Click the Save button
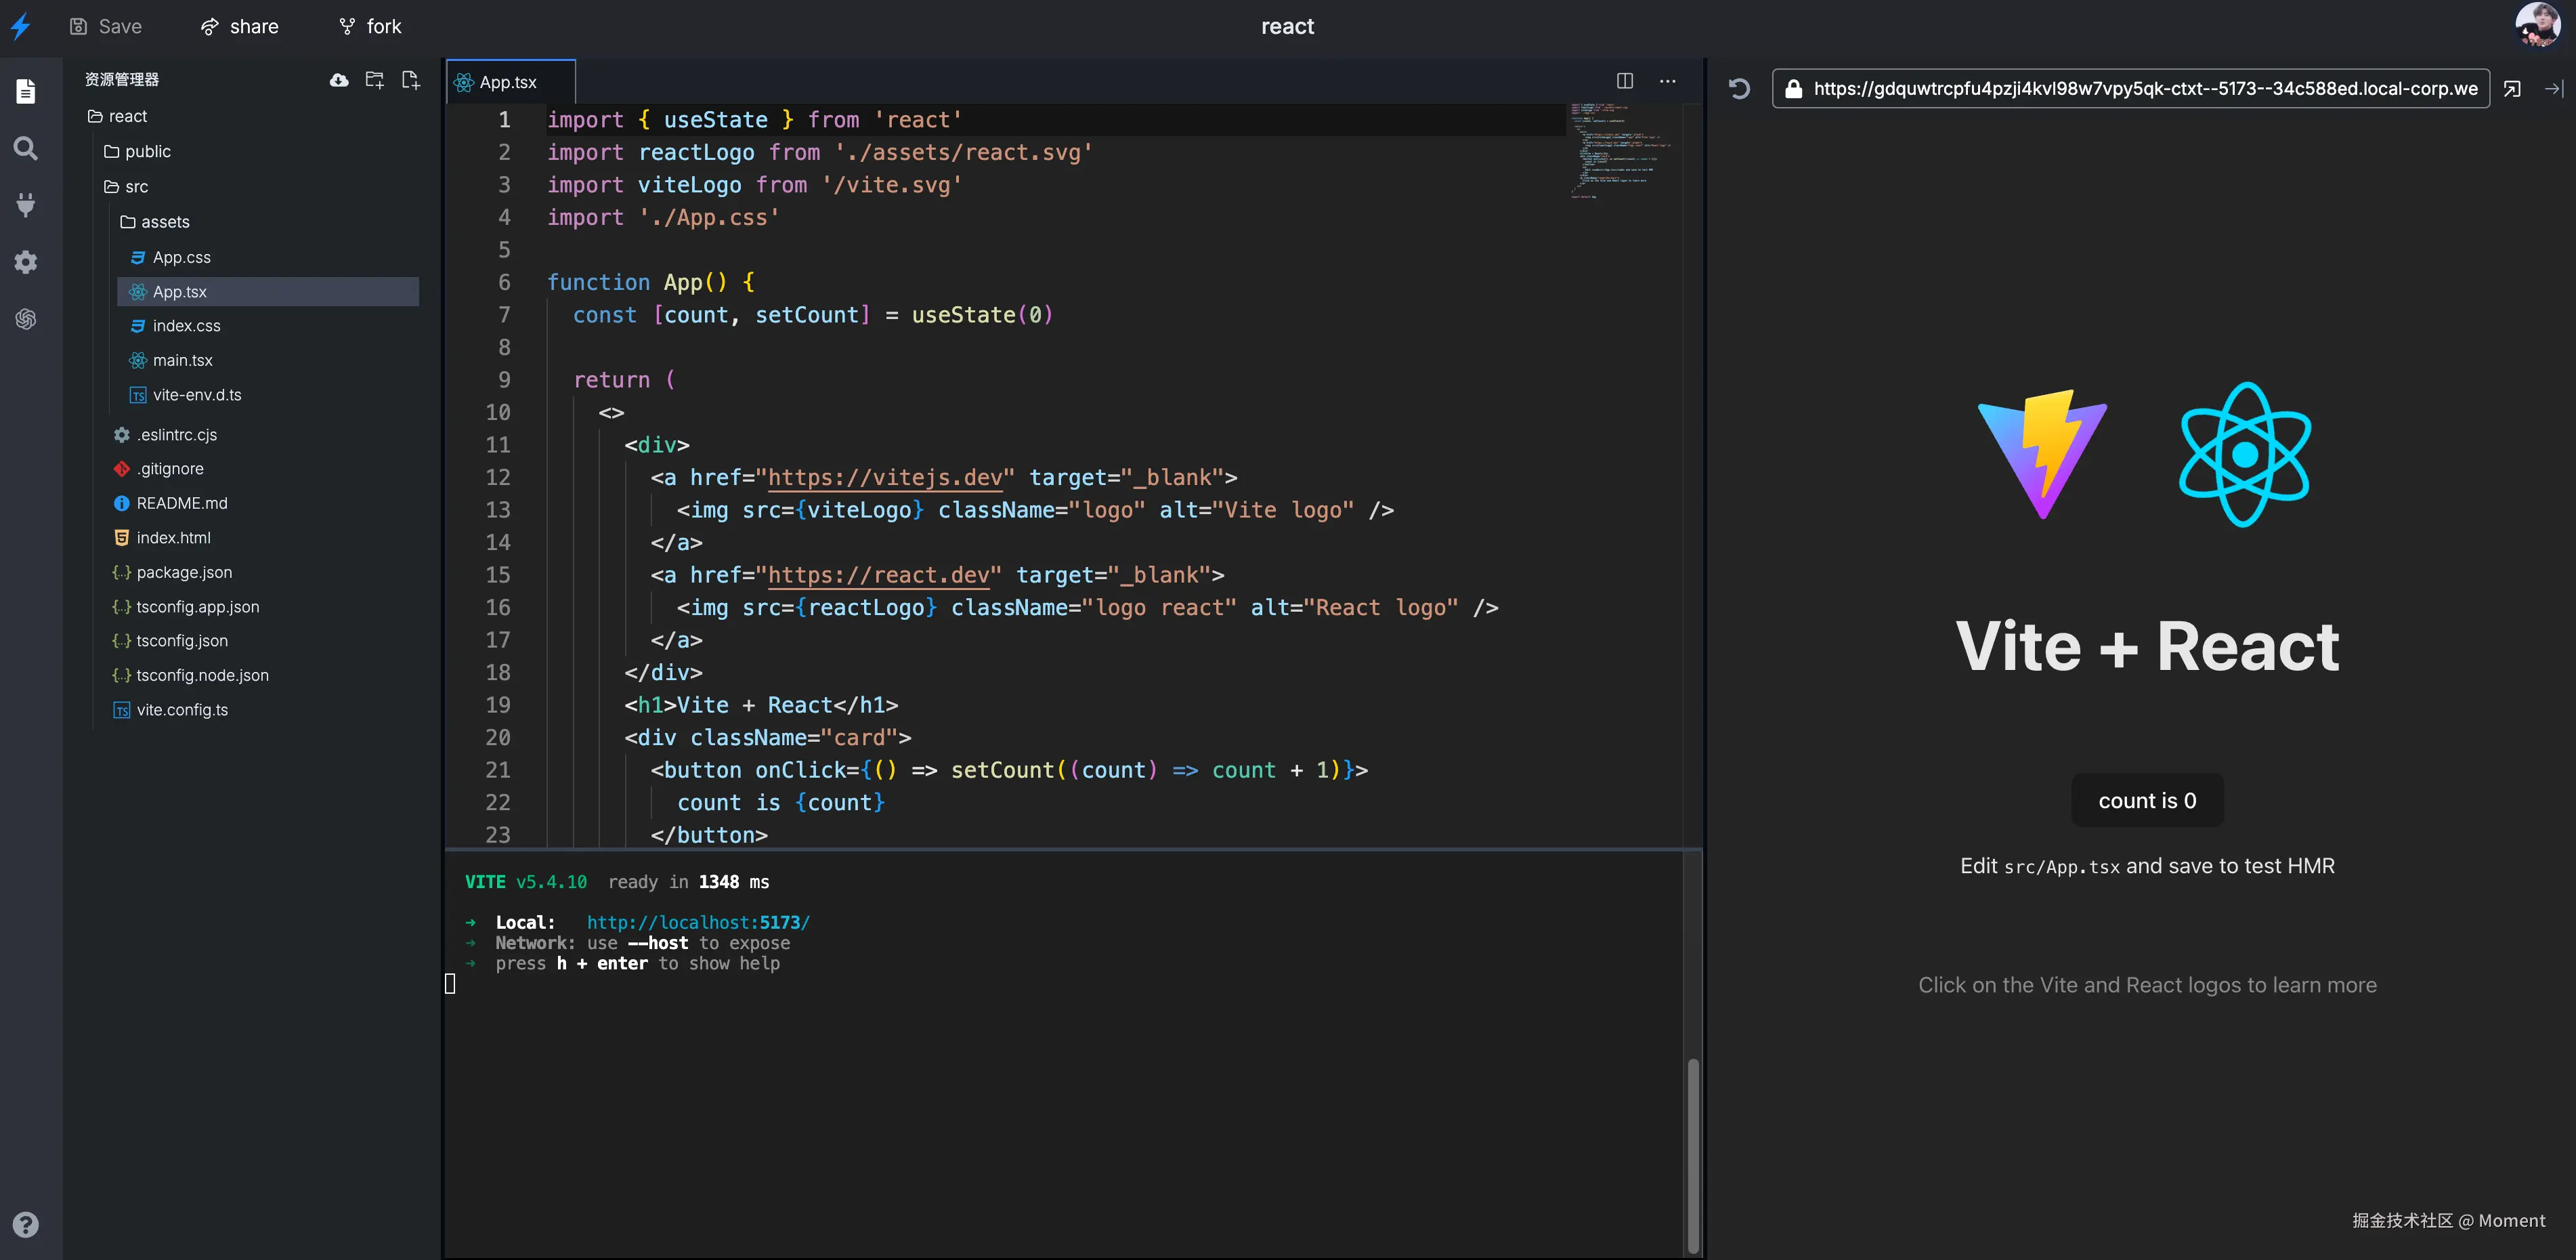2576x1260 pixels. coord(106,26)
